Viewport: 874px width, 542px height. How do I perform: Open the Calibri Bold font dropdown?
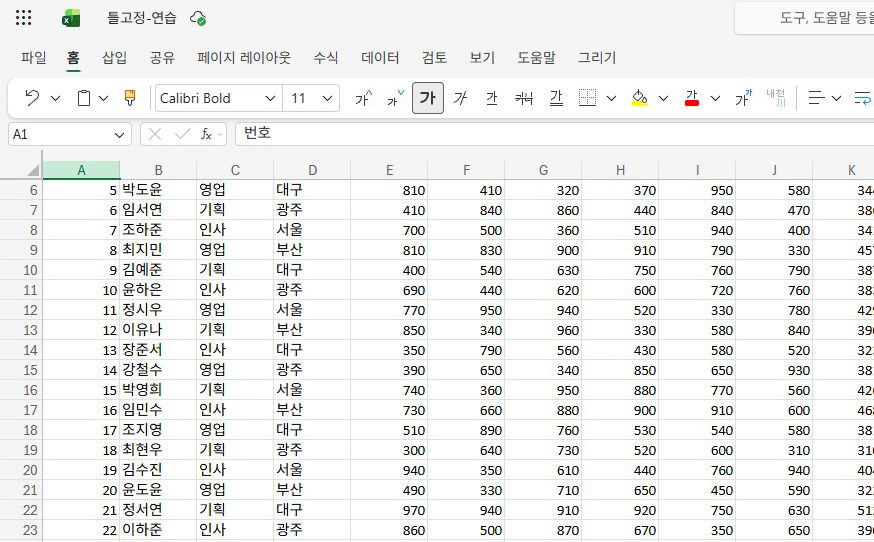tap(270, 99)
